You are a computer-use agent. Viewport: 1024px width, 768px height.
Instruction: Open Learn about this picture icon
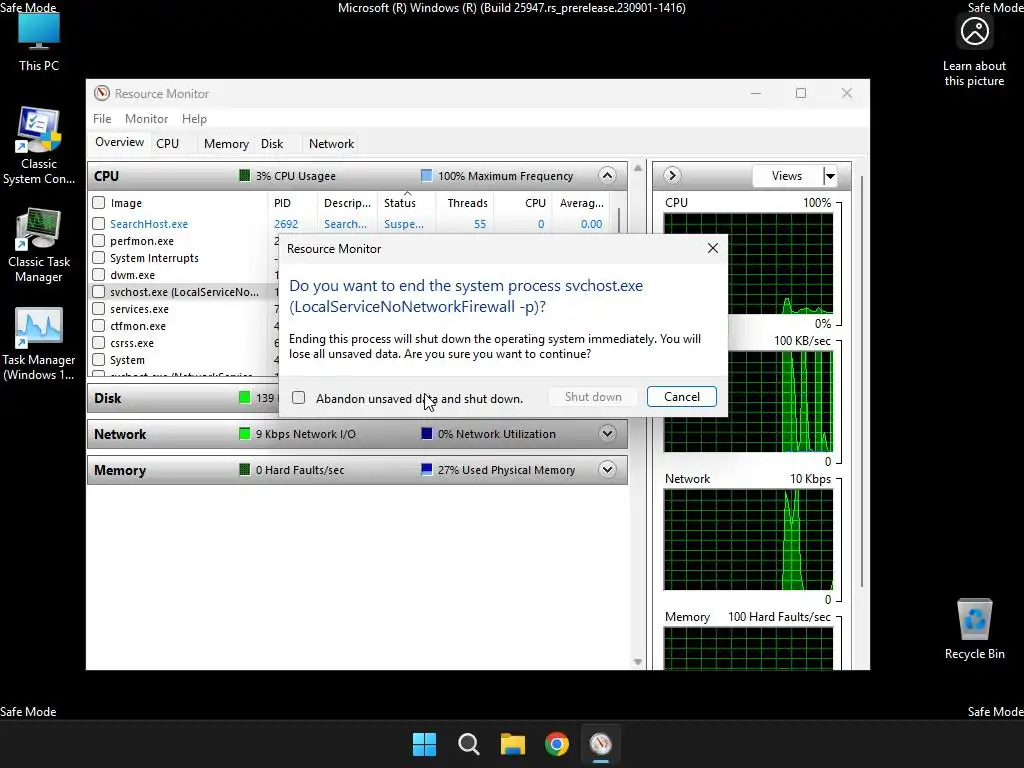[974, 51]
